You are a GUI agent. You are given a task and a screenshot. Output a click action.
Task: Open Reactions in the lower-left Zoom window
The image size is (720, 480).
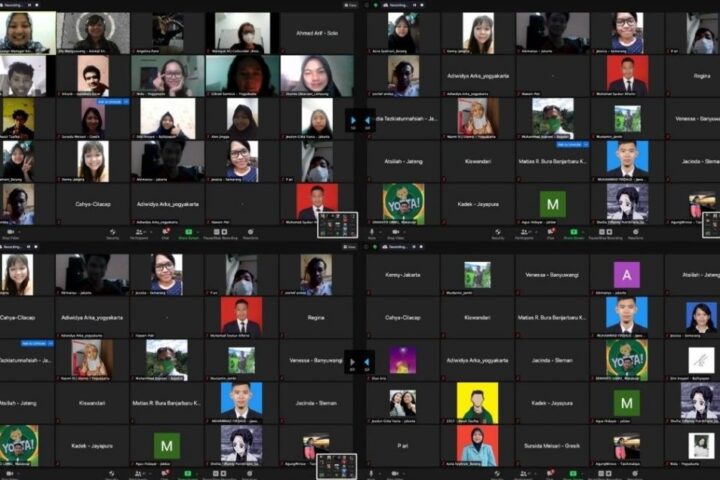tap(249, 474)
